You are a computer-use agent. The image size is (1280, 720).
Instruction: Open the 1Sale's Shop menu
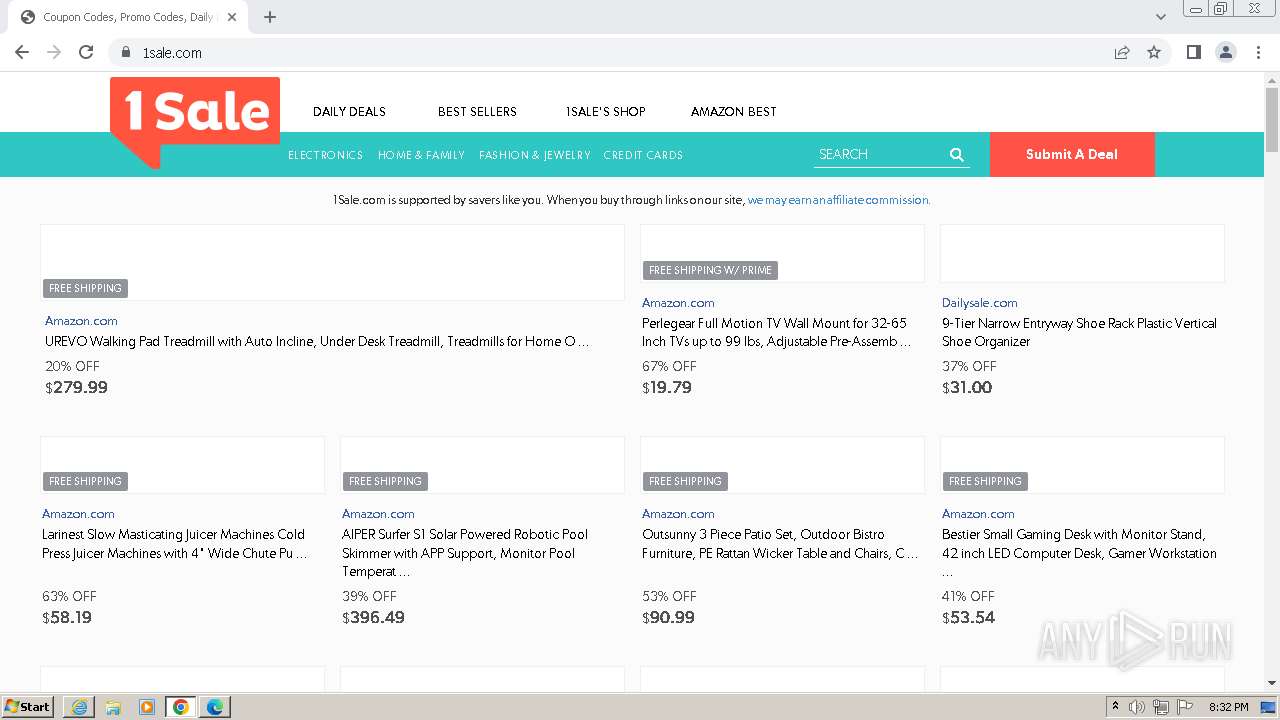[x=606, y=112]
